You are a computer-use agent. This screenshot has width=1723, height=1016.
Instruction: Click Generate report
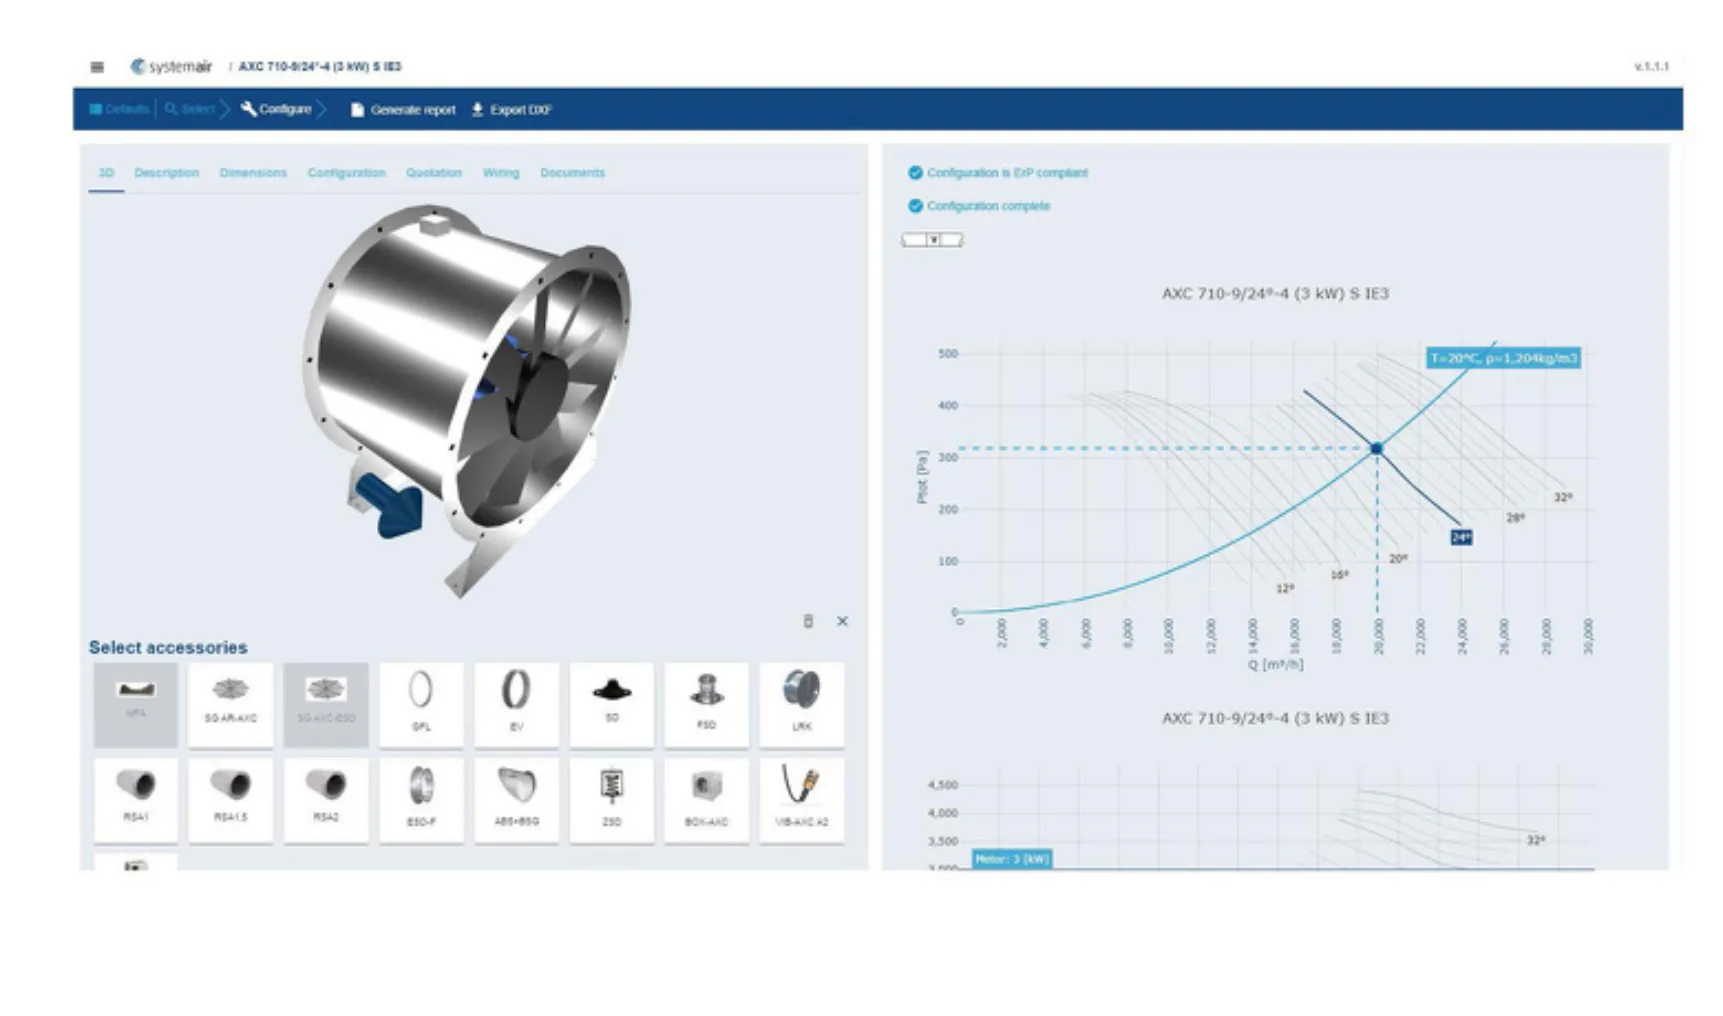[403, 110]
